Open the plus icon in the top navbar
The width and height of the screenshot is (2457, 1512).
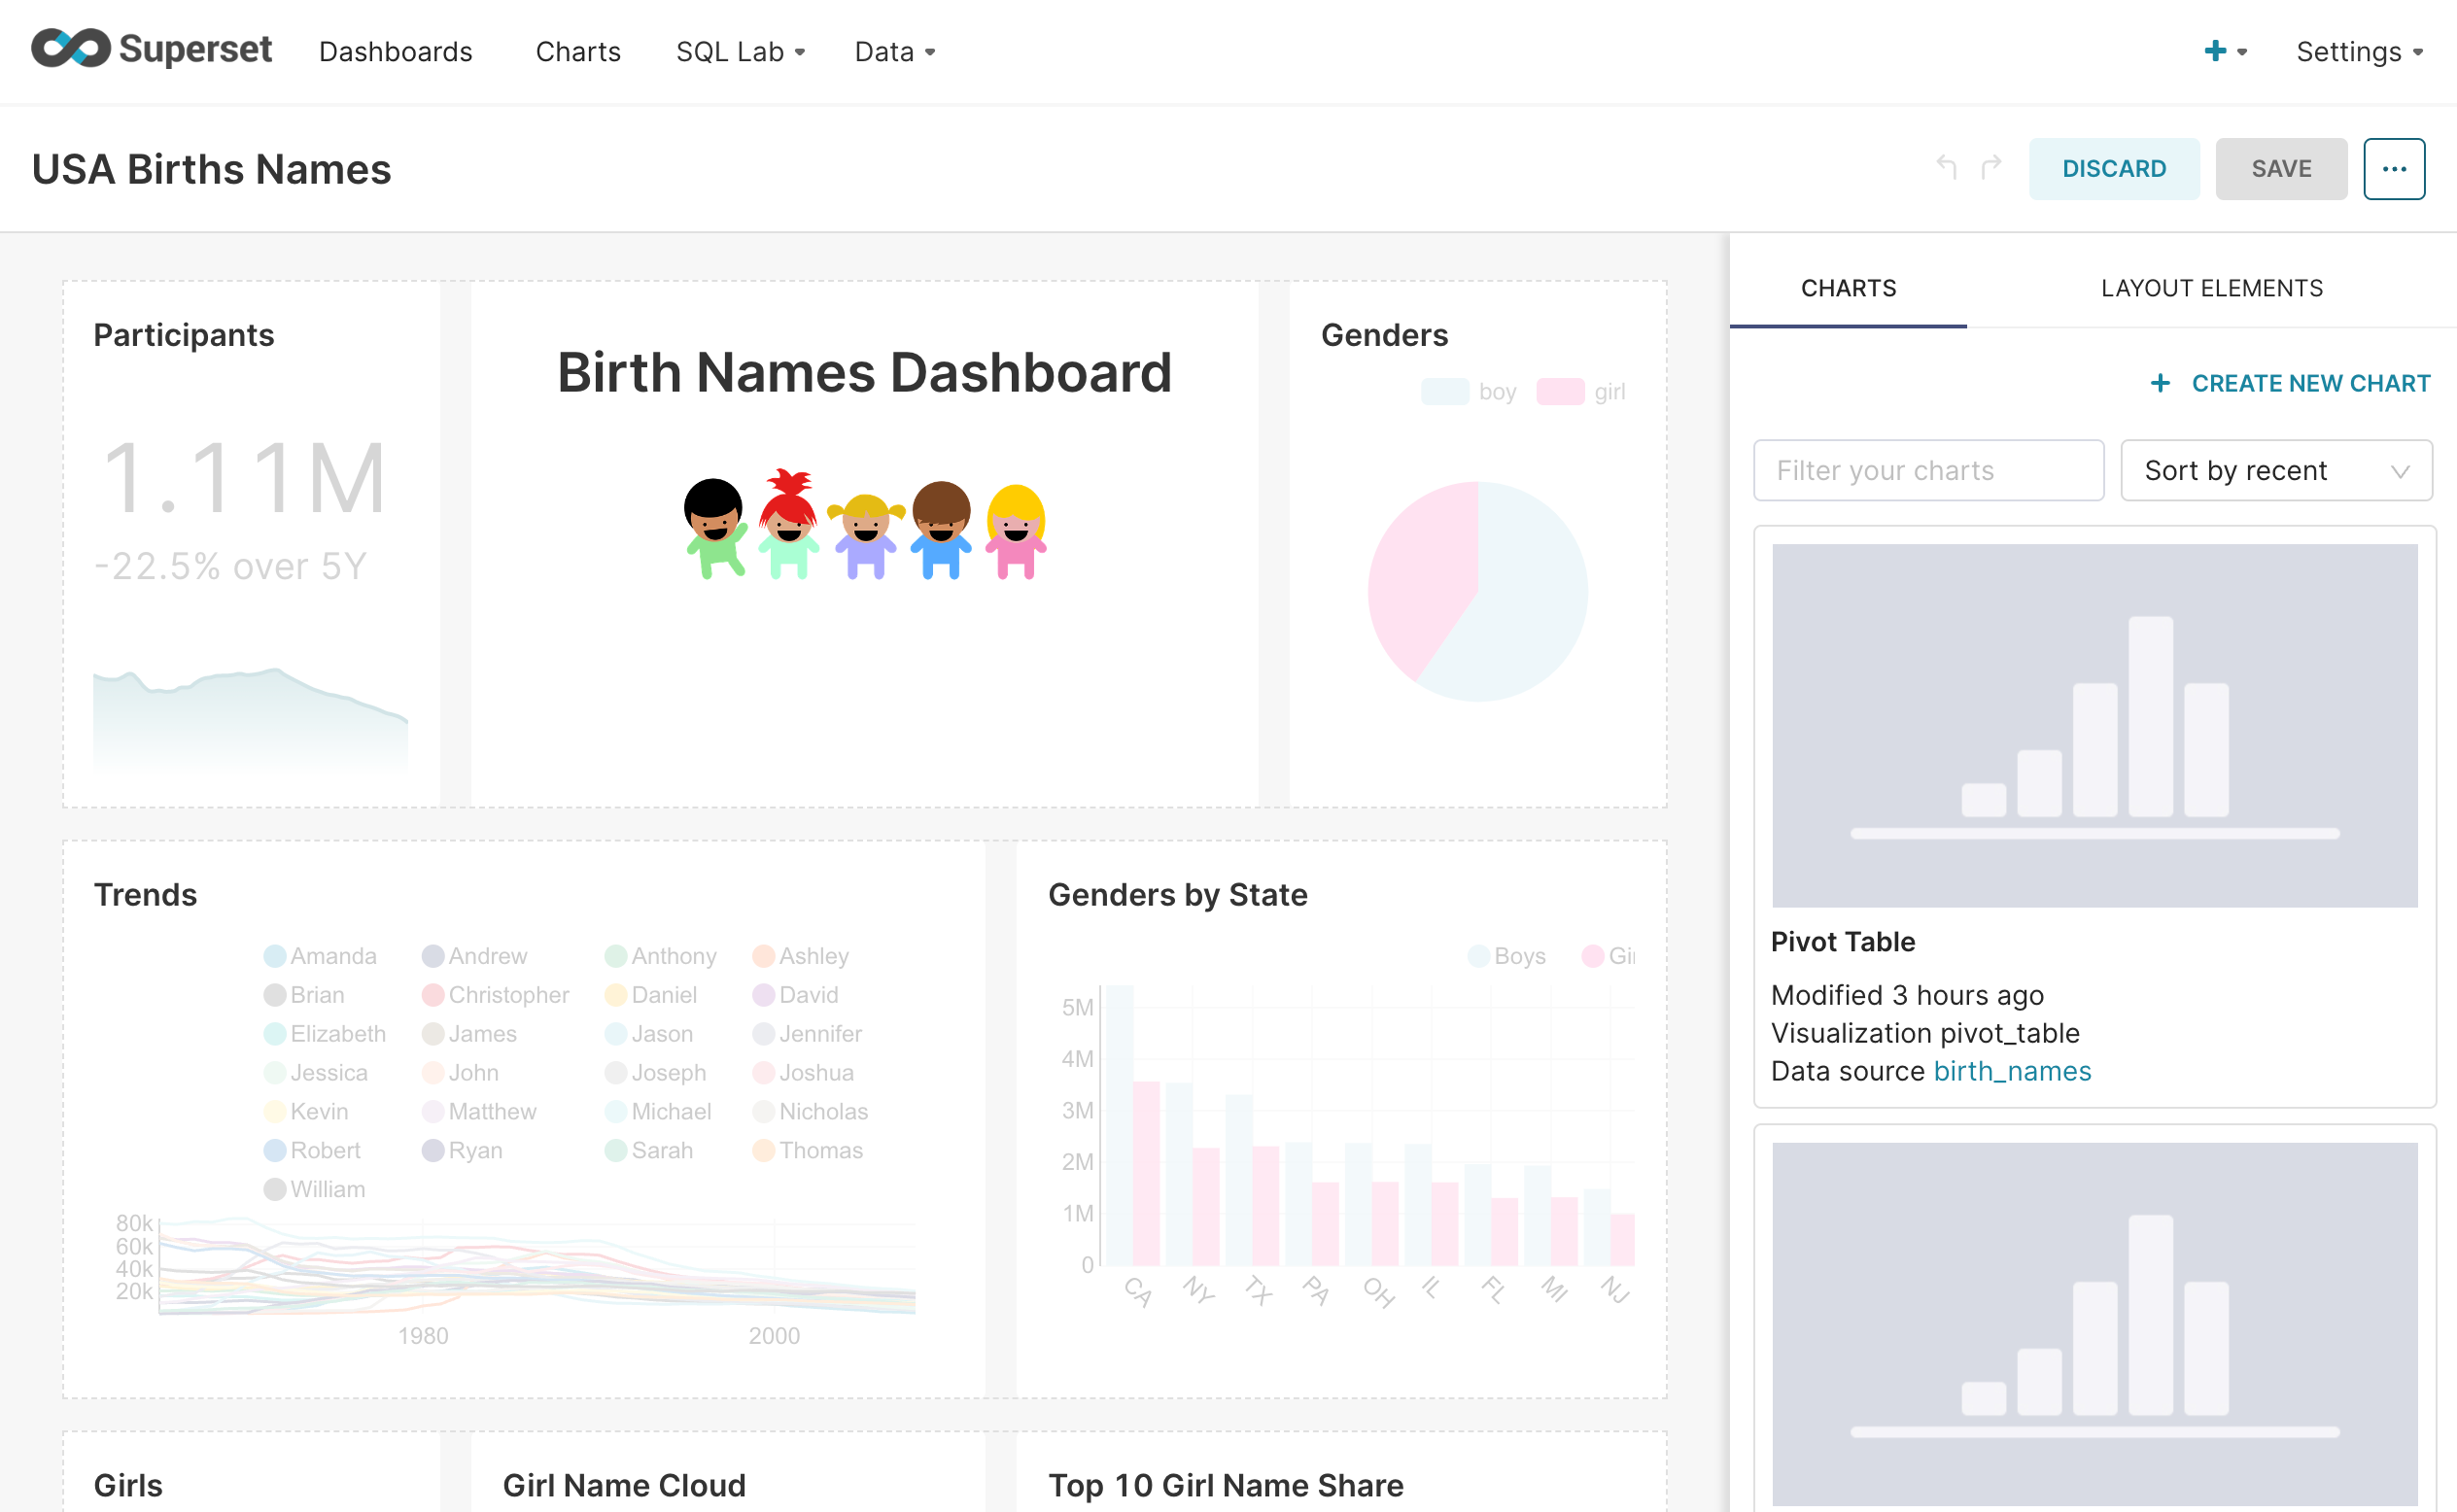click(2216, 51)
